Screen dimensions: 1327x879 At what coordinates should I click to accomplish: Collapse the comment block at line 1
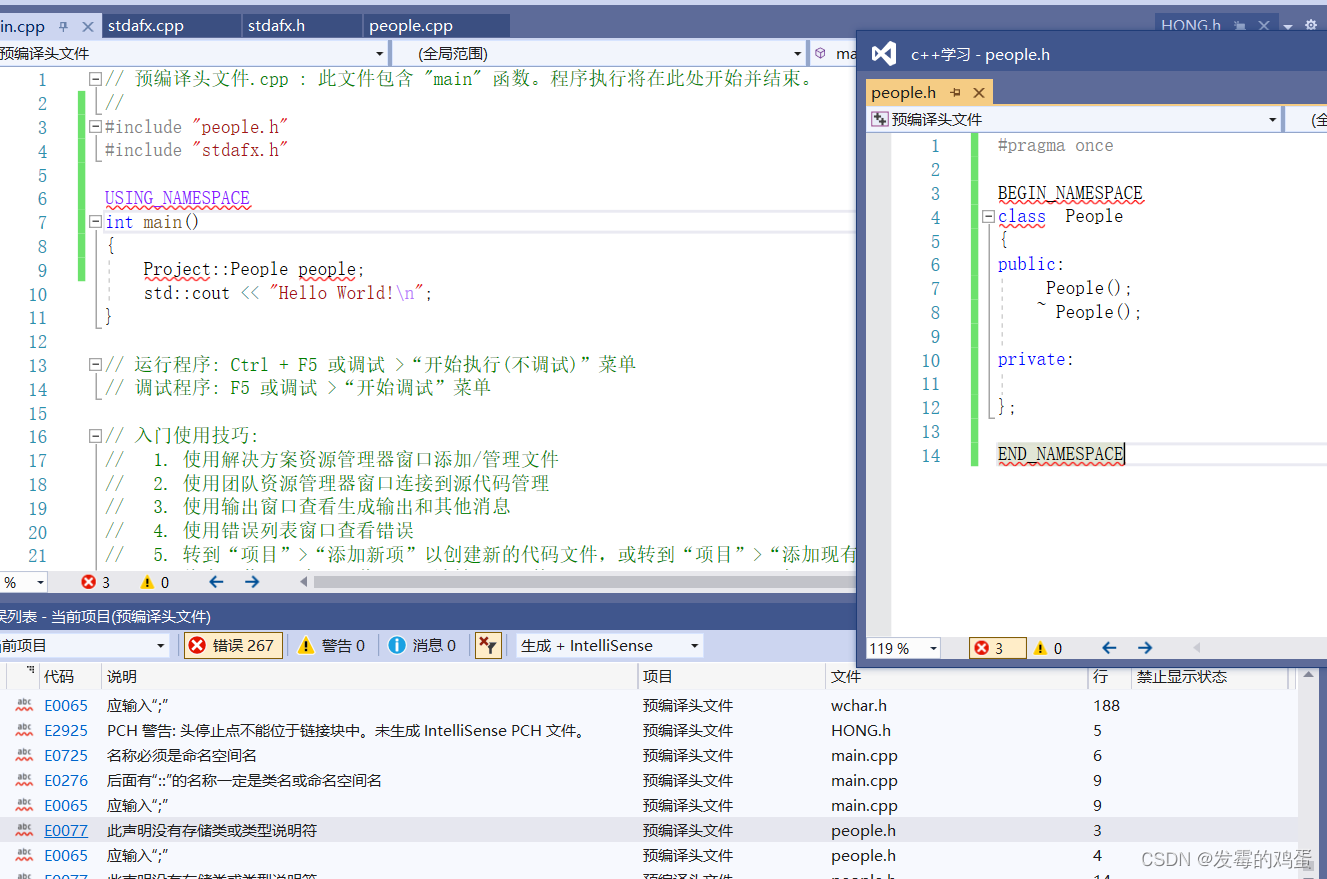pyautogui.click(x=95, y=79)
